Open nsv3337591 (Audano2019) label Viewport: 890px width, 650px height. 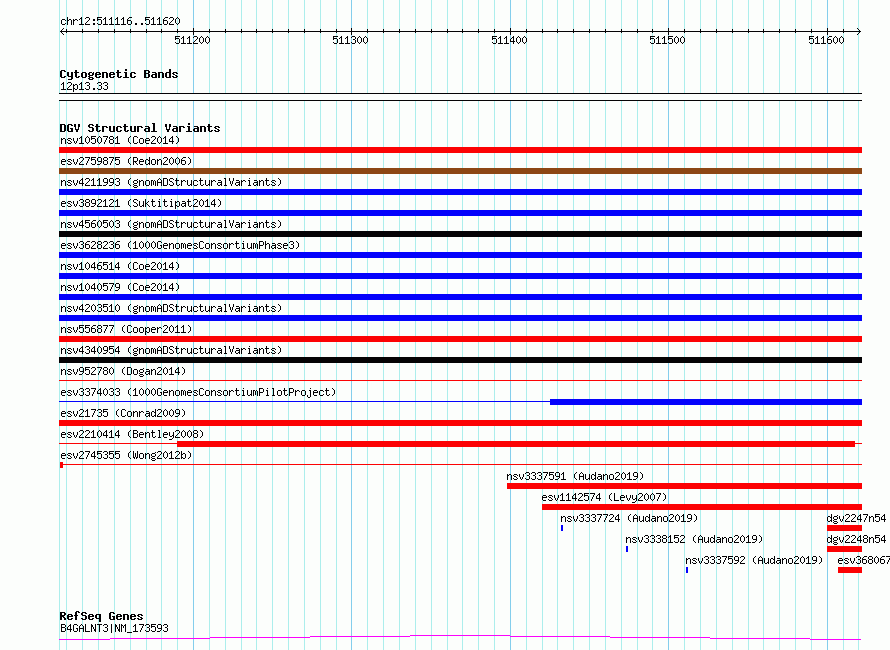click(575, 476)
